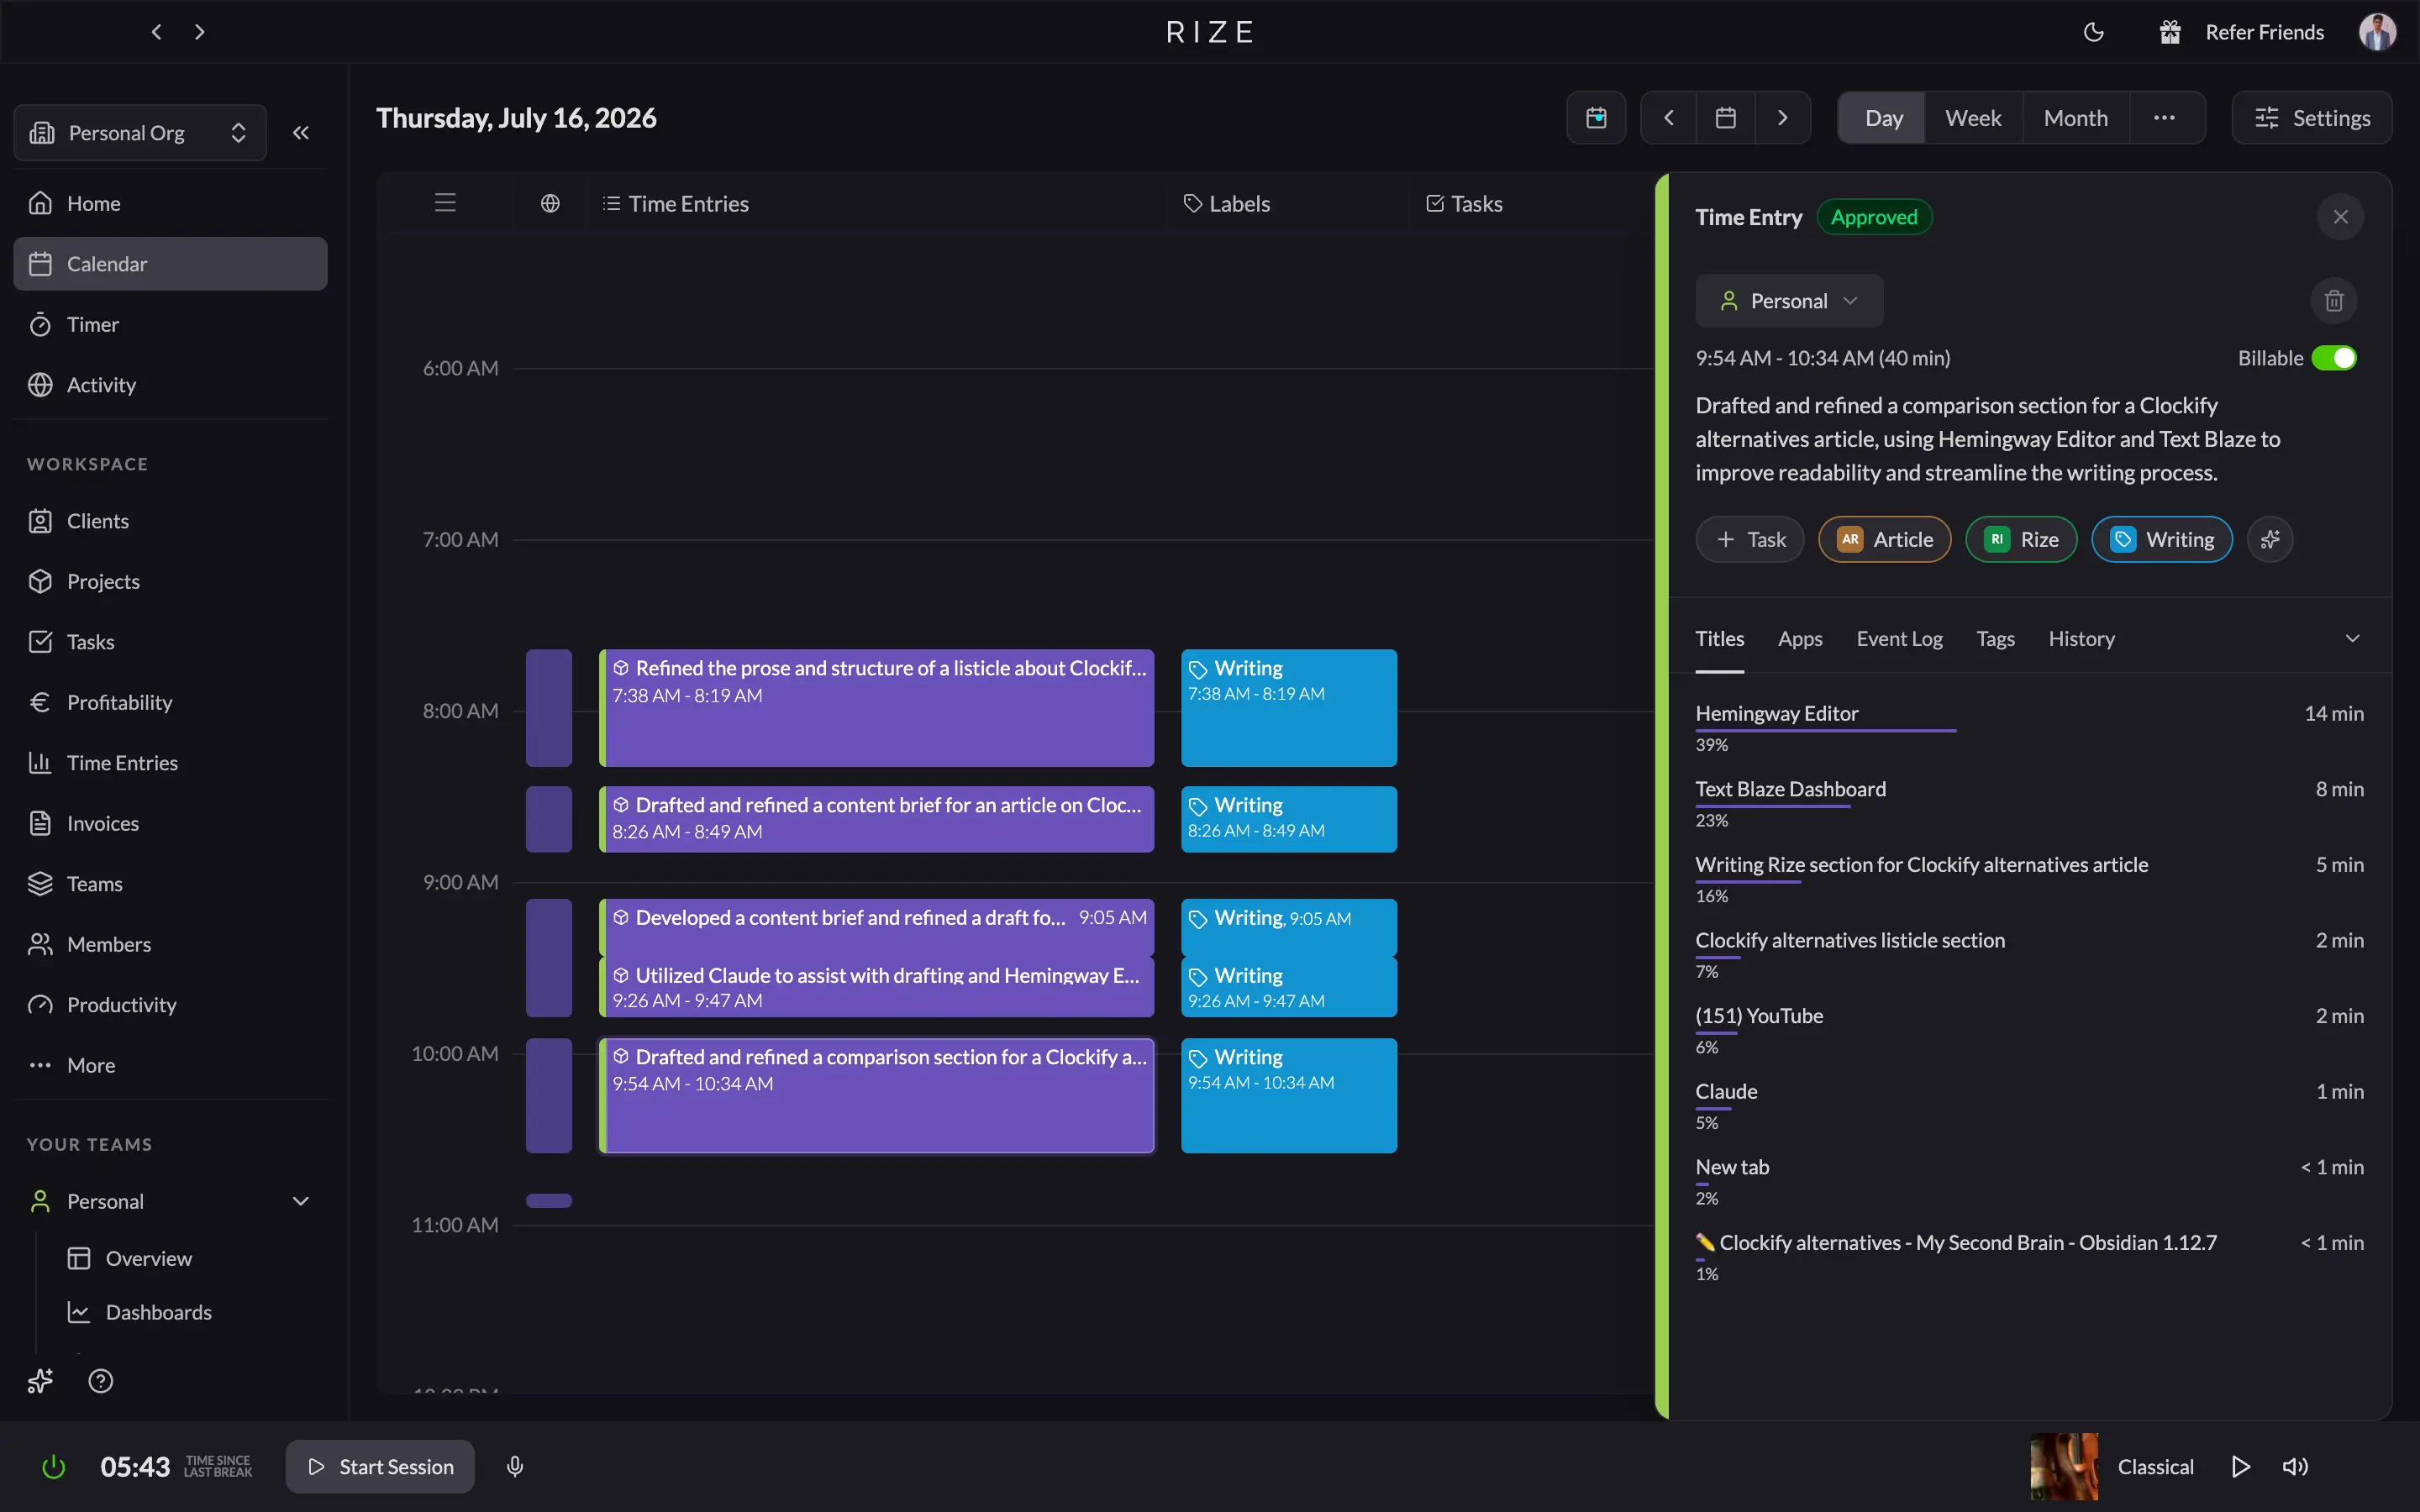Open Profitability in sidebar
This screenshot has width=2420, height=1512.
tap(170, 702)
